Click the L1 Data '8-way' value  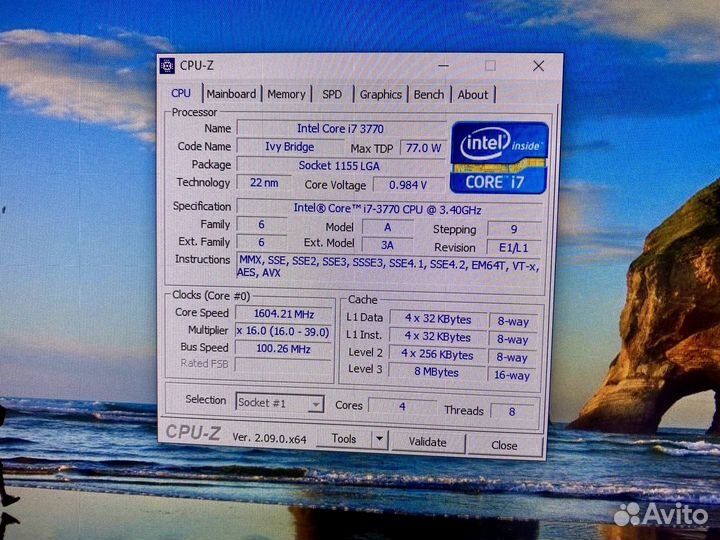[x=513, y=321]
